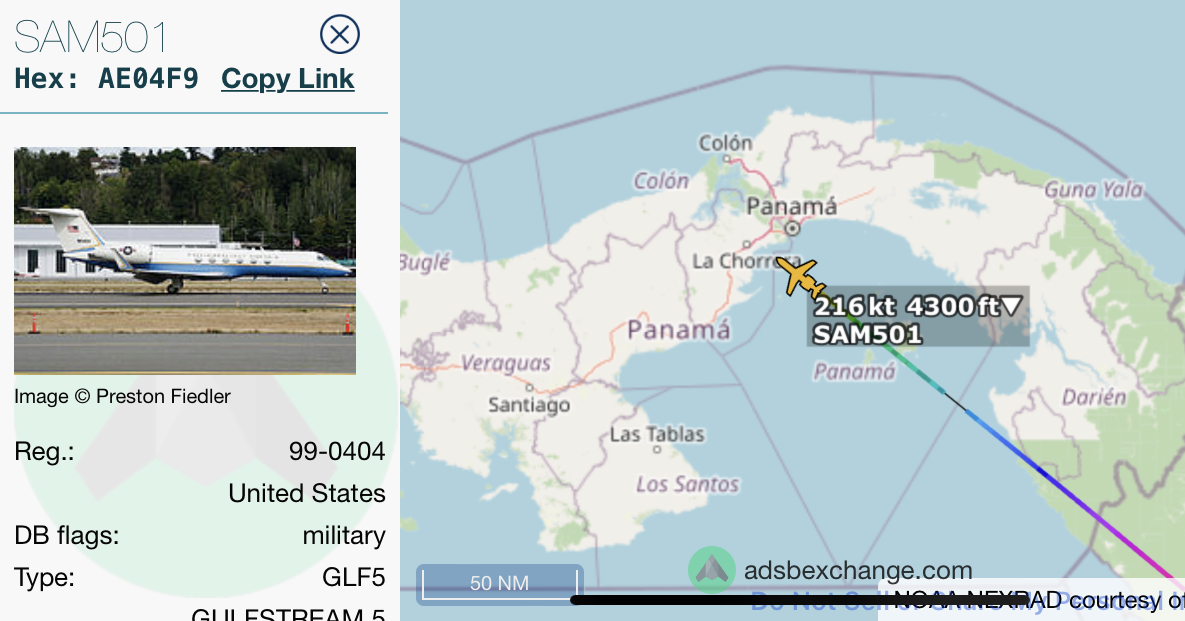
Task: Click the Las Tablas town marker
Action: (657, 450)
